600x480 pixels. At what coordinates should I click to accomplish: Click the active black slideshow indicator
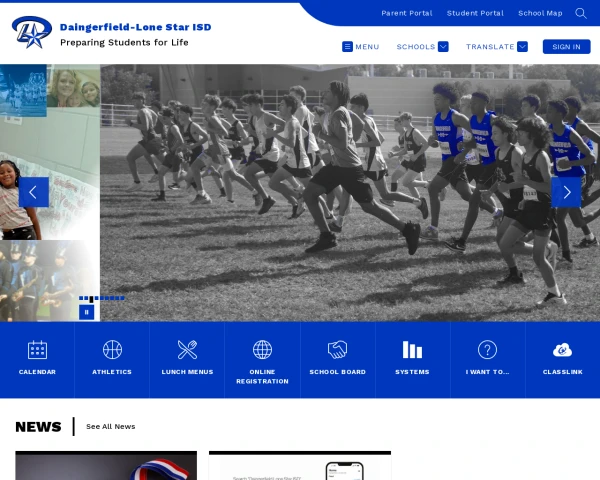[x=91, y=299]
